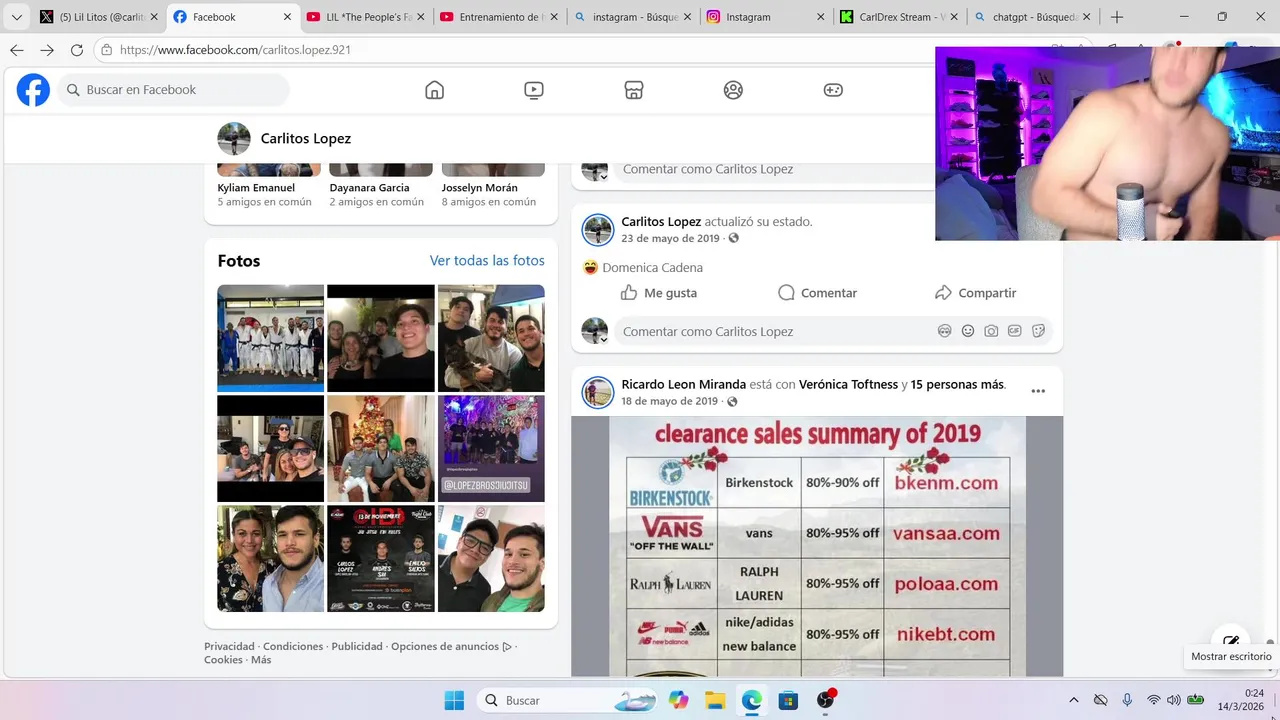Insert avatar sticker in comment box

(944, 331)
